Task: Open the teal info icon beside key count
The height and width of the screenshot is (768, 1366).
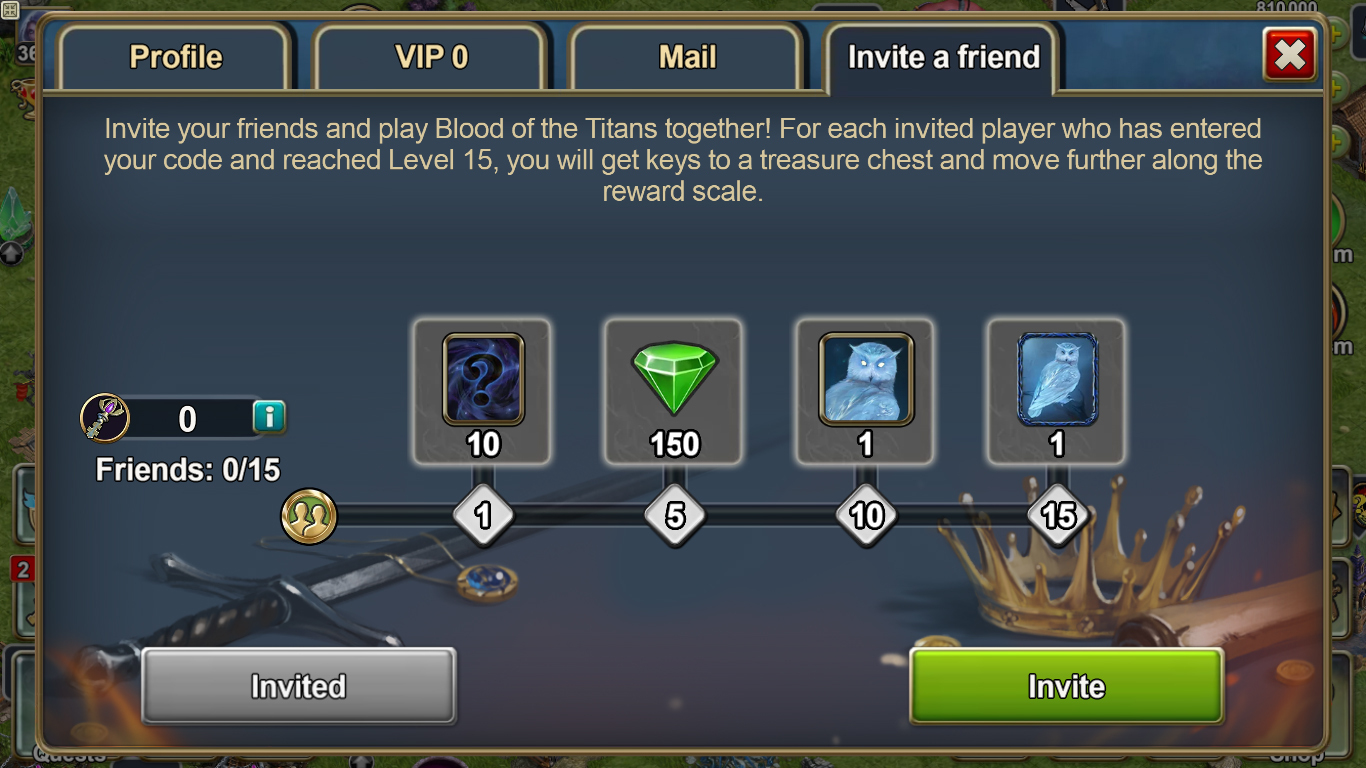Action: (x=269, y=417)
